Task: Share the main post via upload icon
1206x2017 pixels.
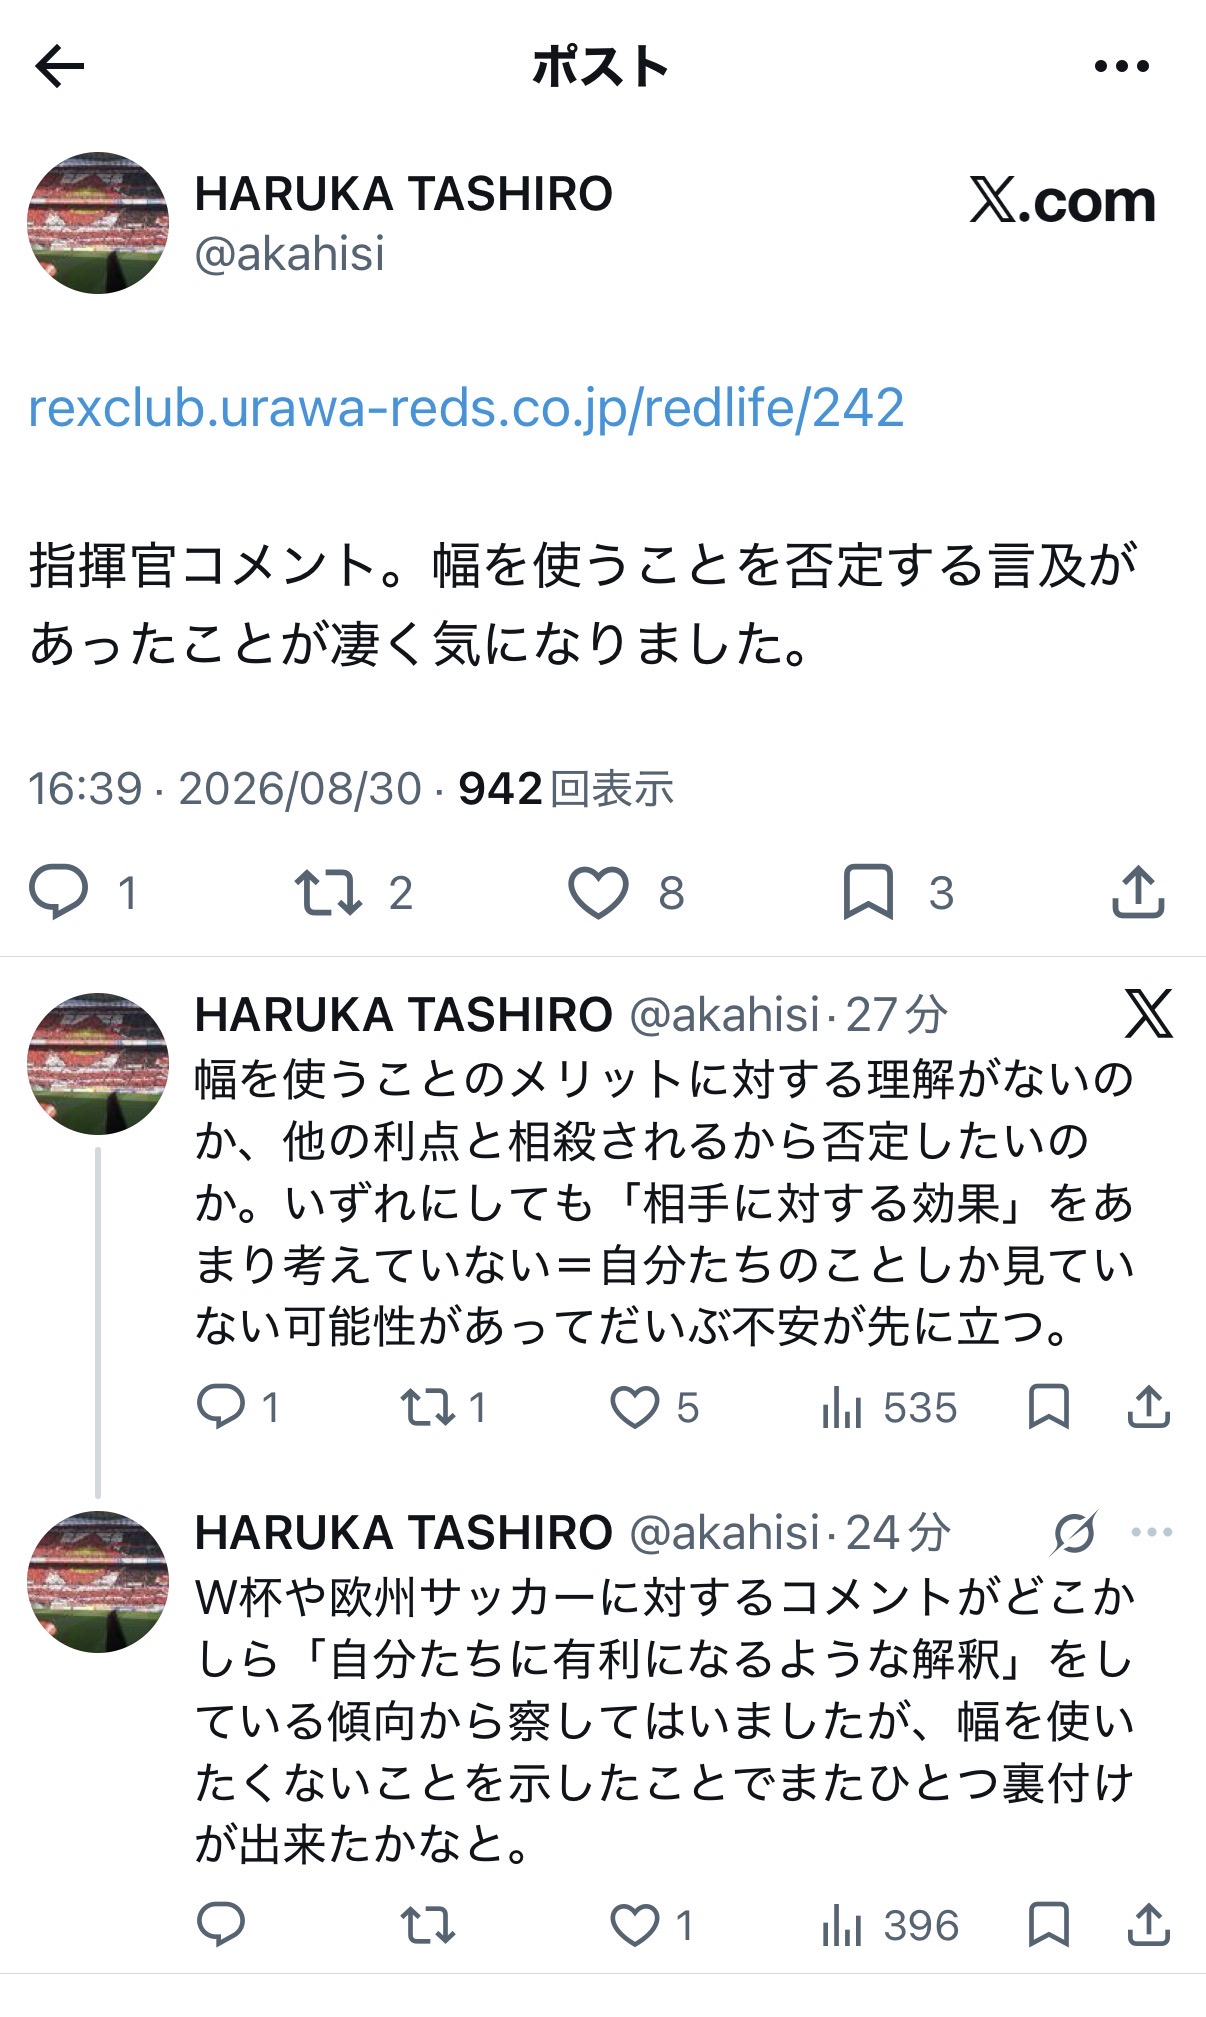Action: click(x=1138, y=891)
